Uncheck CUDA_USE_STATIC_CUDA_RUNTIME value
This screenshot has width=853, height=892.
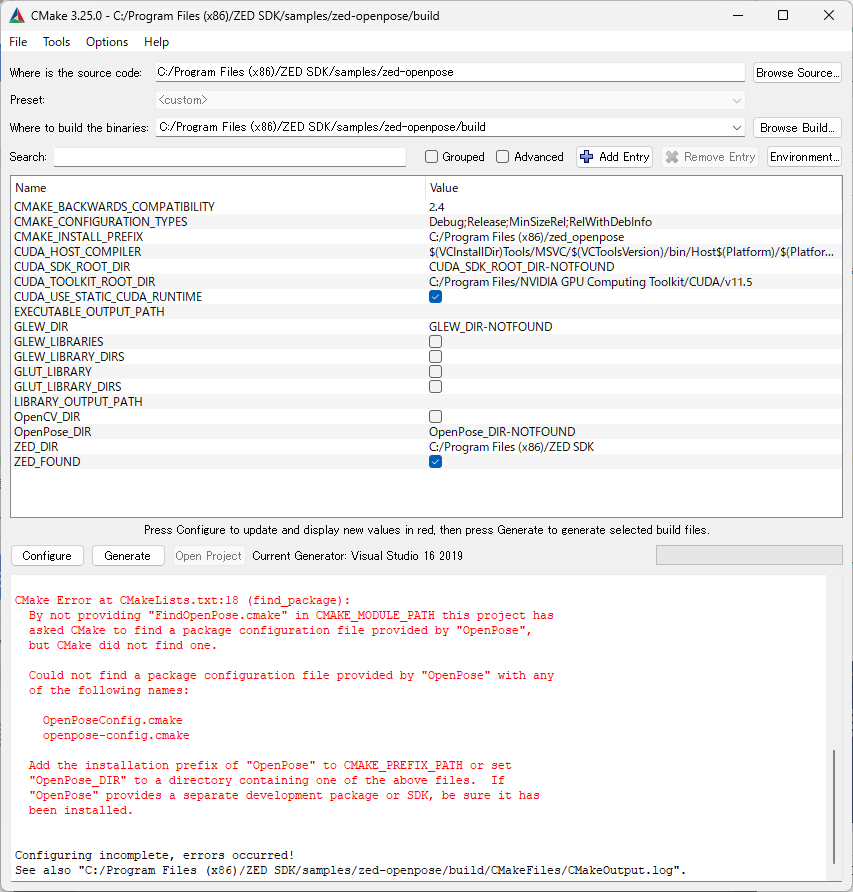(x=435, y=297)
